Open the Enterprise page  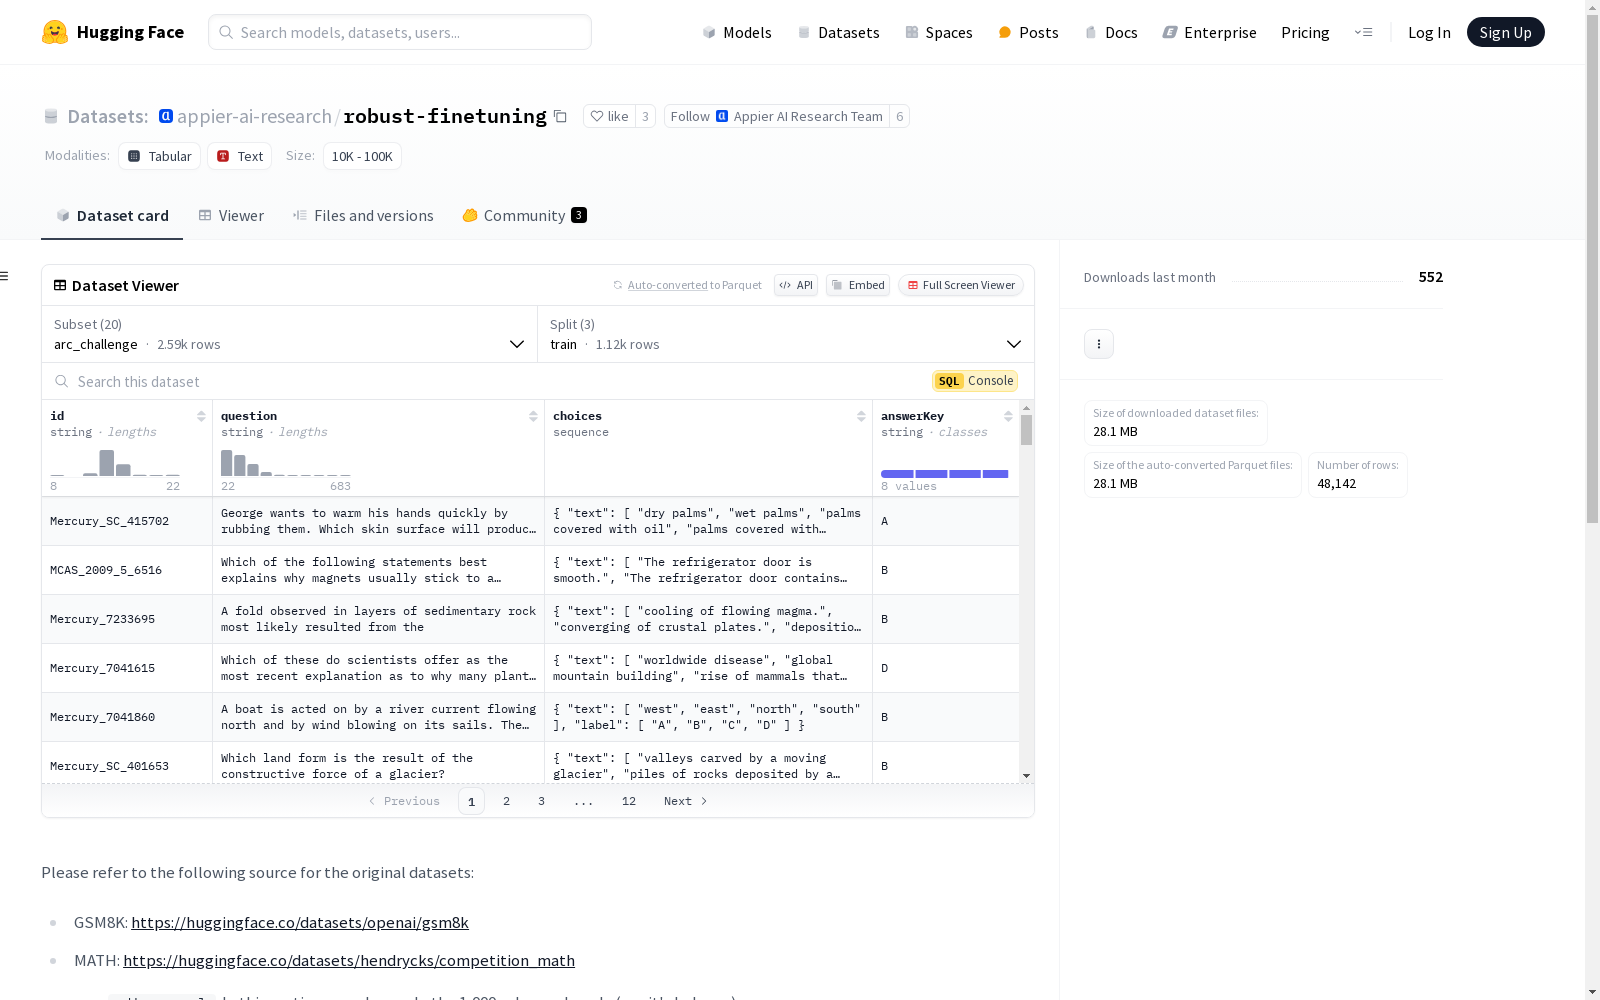(1209, 32)
